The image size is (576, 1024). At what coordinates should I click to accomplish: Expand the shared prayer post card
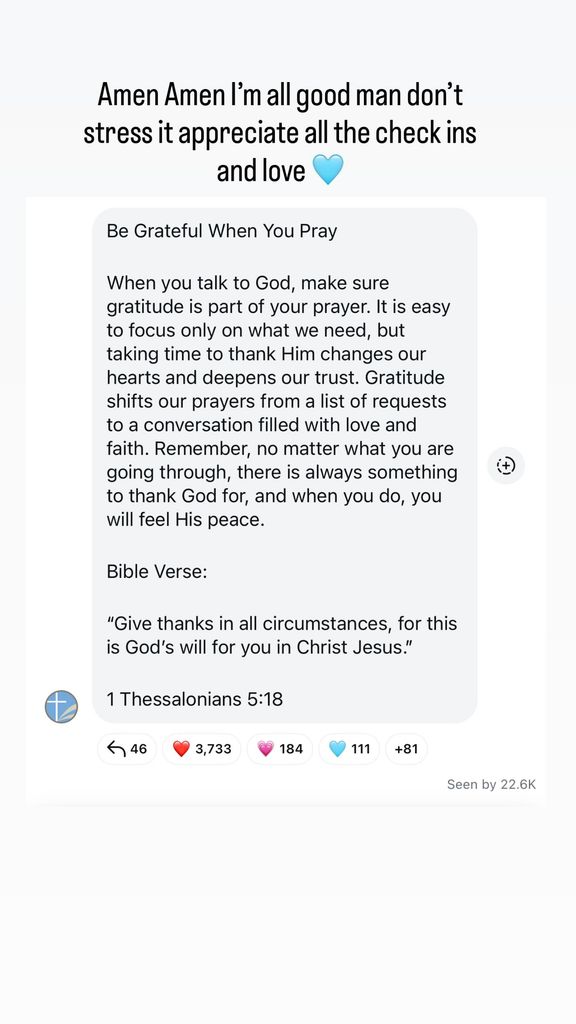click(x=283, y=460)
